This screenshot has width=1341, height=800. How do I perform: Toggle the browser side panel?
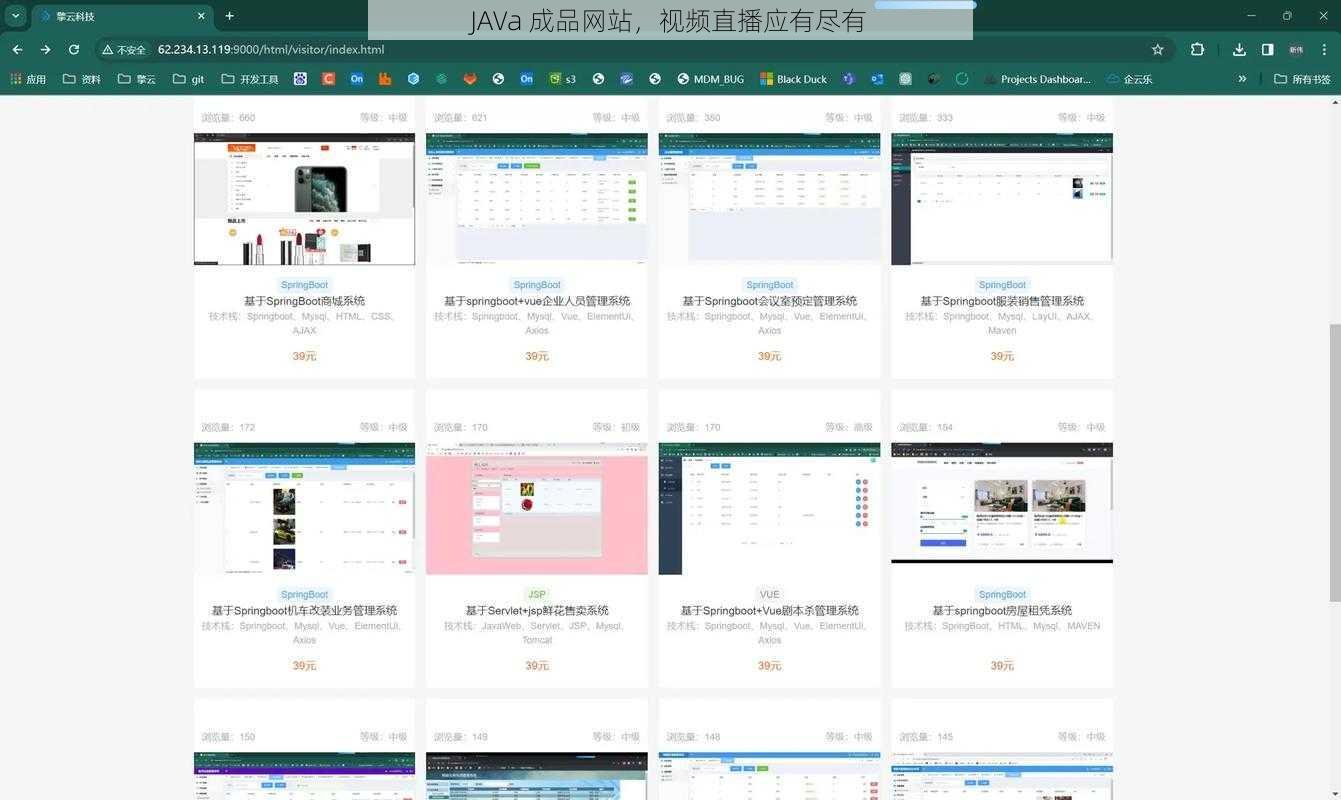point(1267,49)
